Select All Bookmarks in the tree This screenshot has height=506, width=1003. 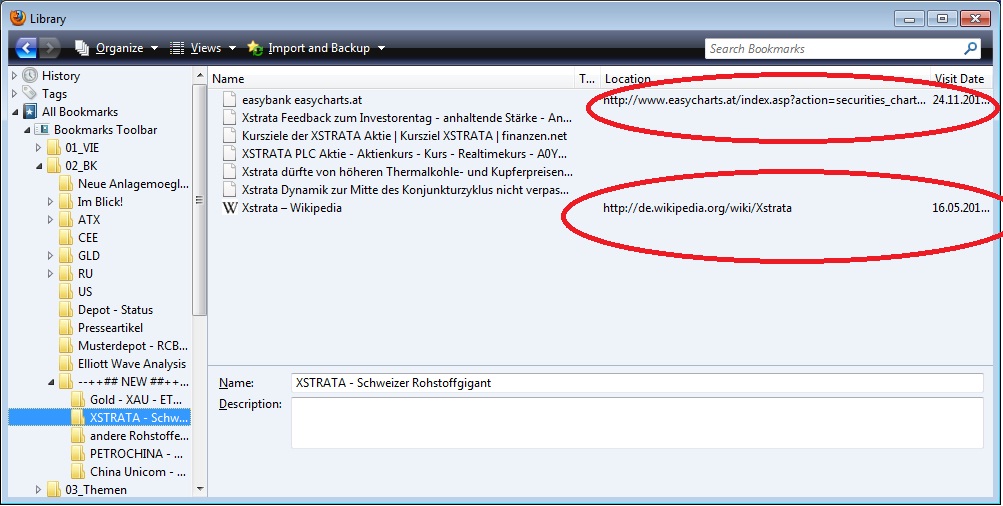80,112
